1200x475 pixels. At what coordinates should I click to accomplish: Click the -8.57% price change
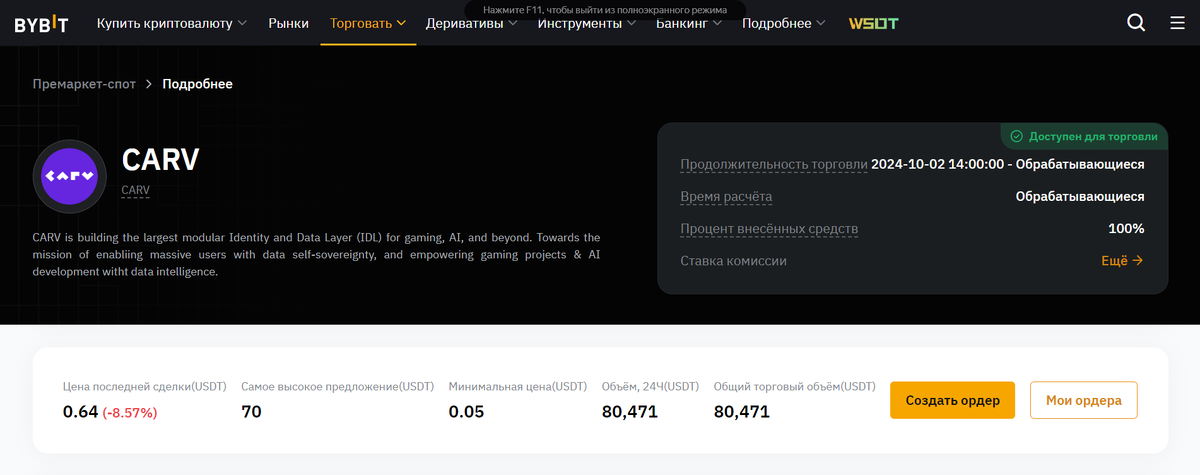pyautogui.click(x=130, y=412)
